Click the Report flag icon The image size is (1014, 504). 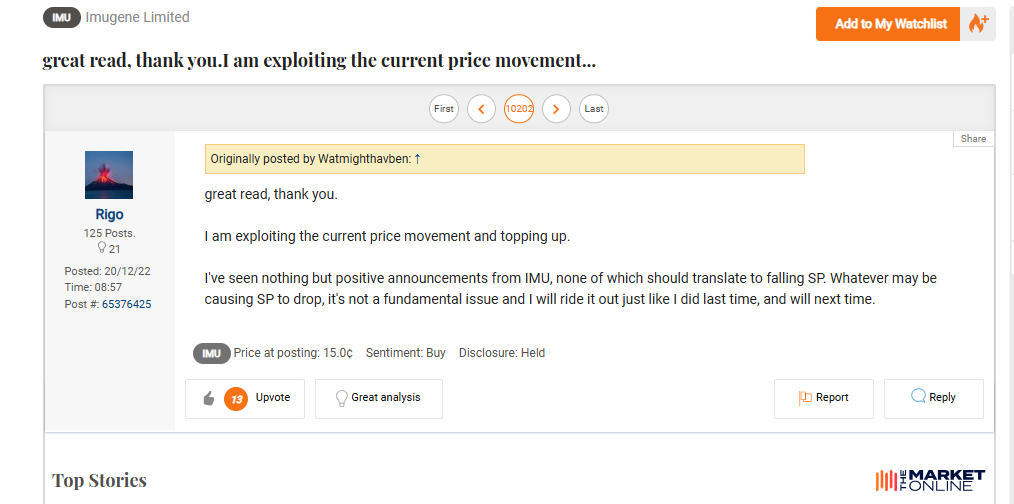click(x=805, y=398)
